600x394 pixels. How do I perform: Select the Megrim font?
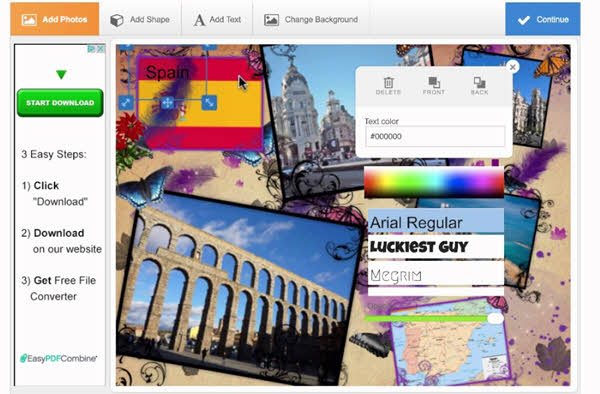436,274
